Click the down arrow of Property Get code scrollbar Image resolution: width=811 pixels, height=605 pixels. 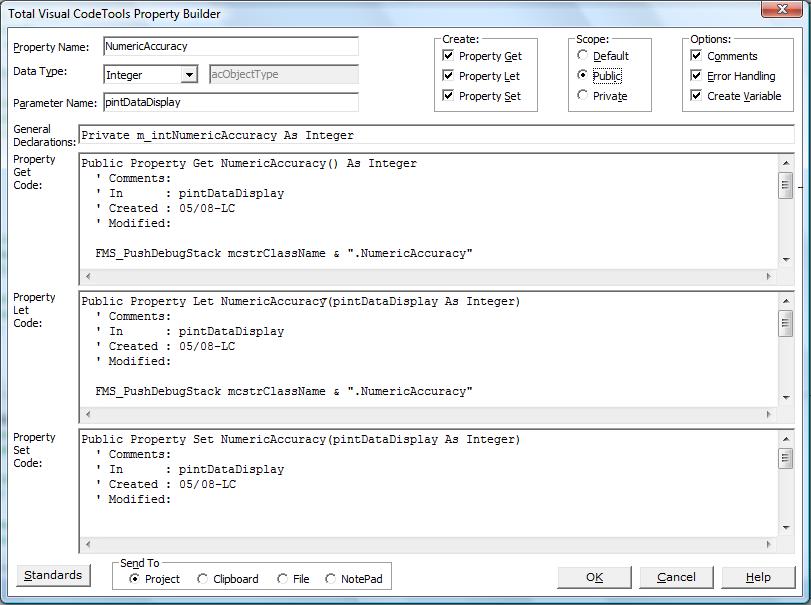tap(786, 260)
